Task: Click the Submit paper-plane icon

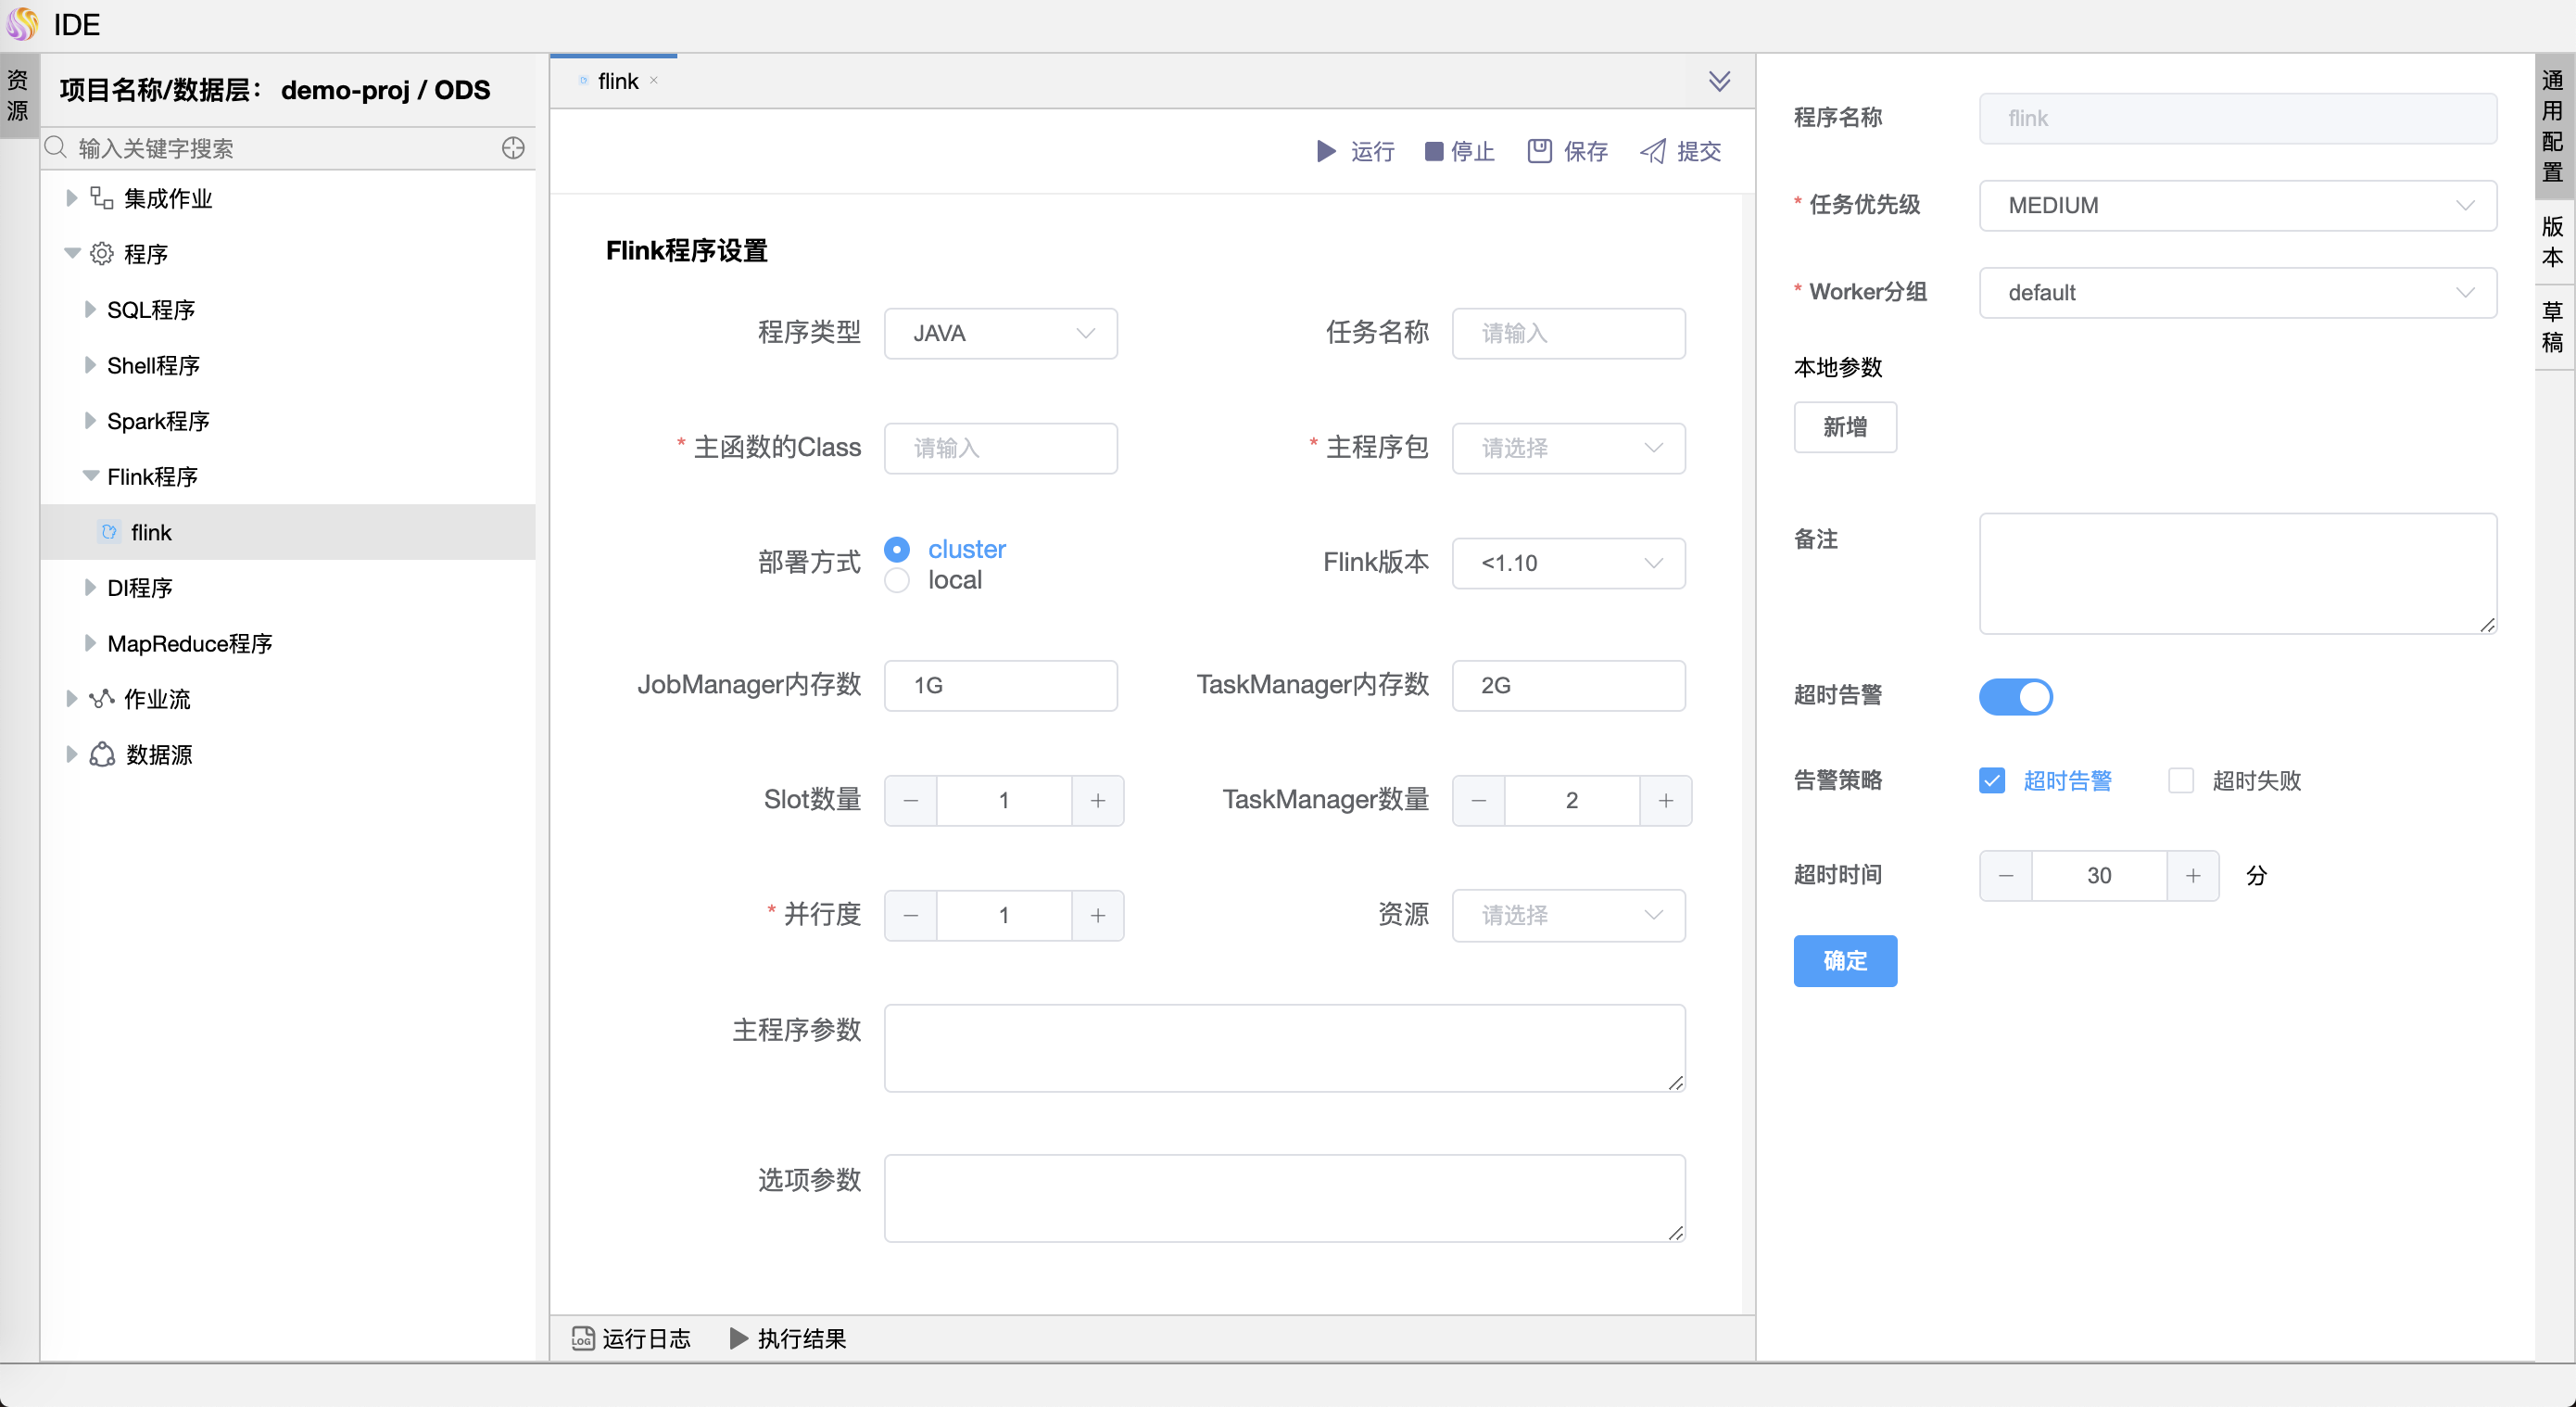Action: [1653, 151]
